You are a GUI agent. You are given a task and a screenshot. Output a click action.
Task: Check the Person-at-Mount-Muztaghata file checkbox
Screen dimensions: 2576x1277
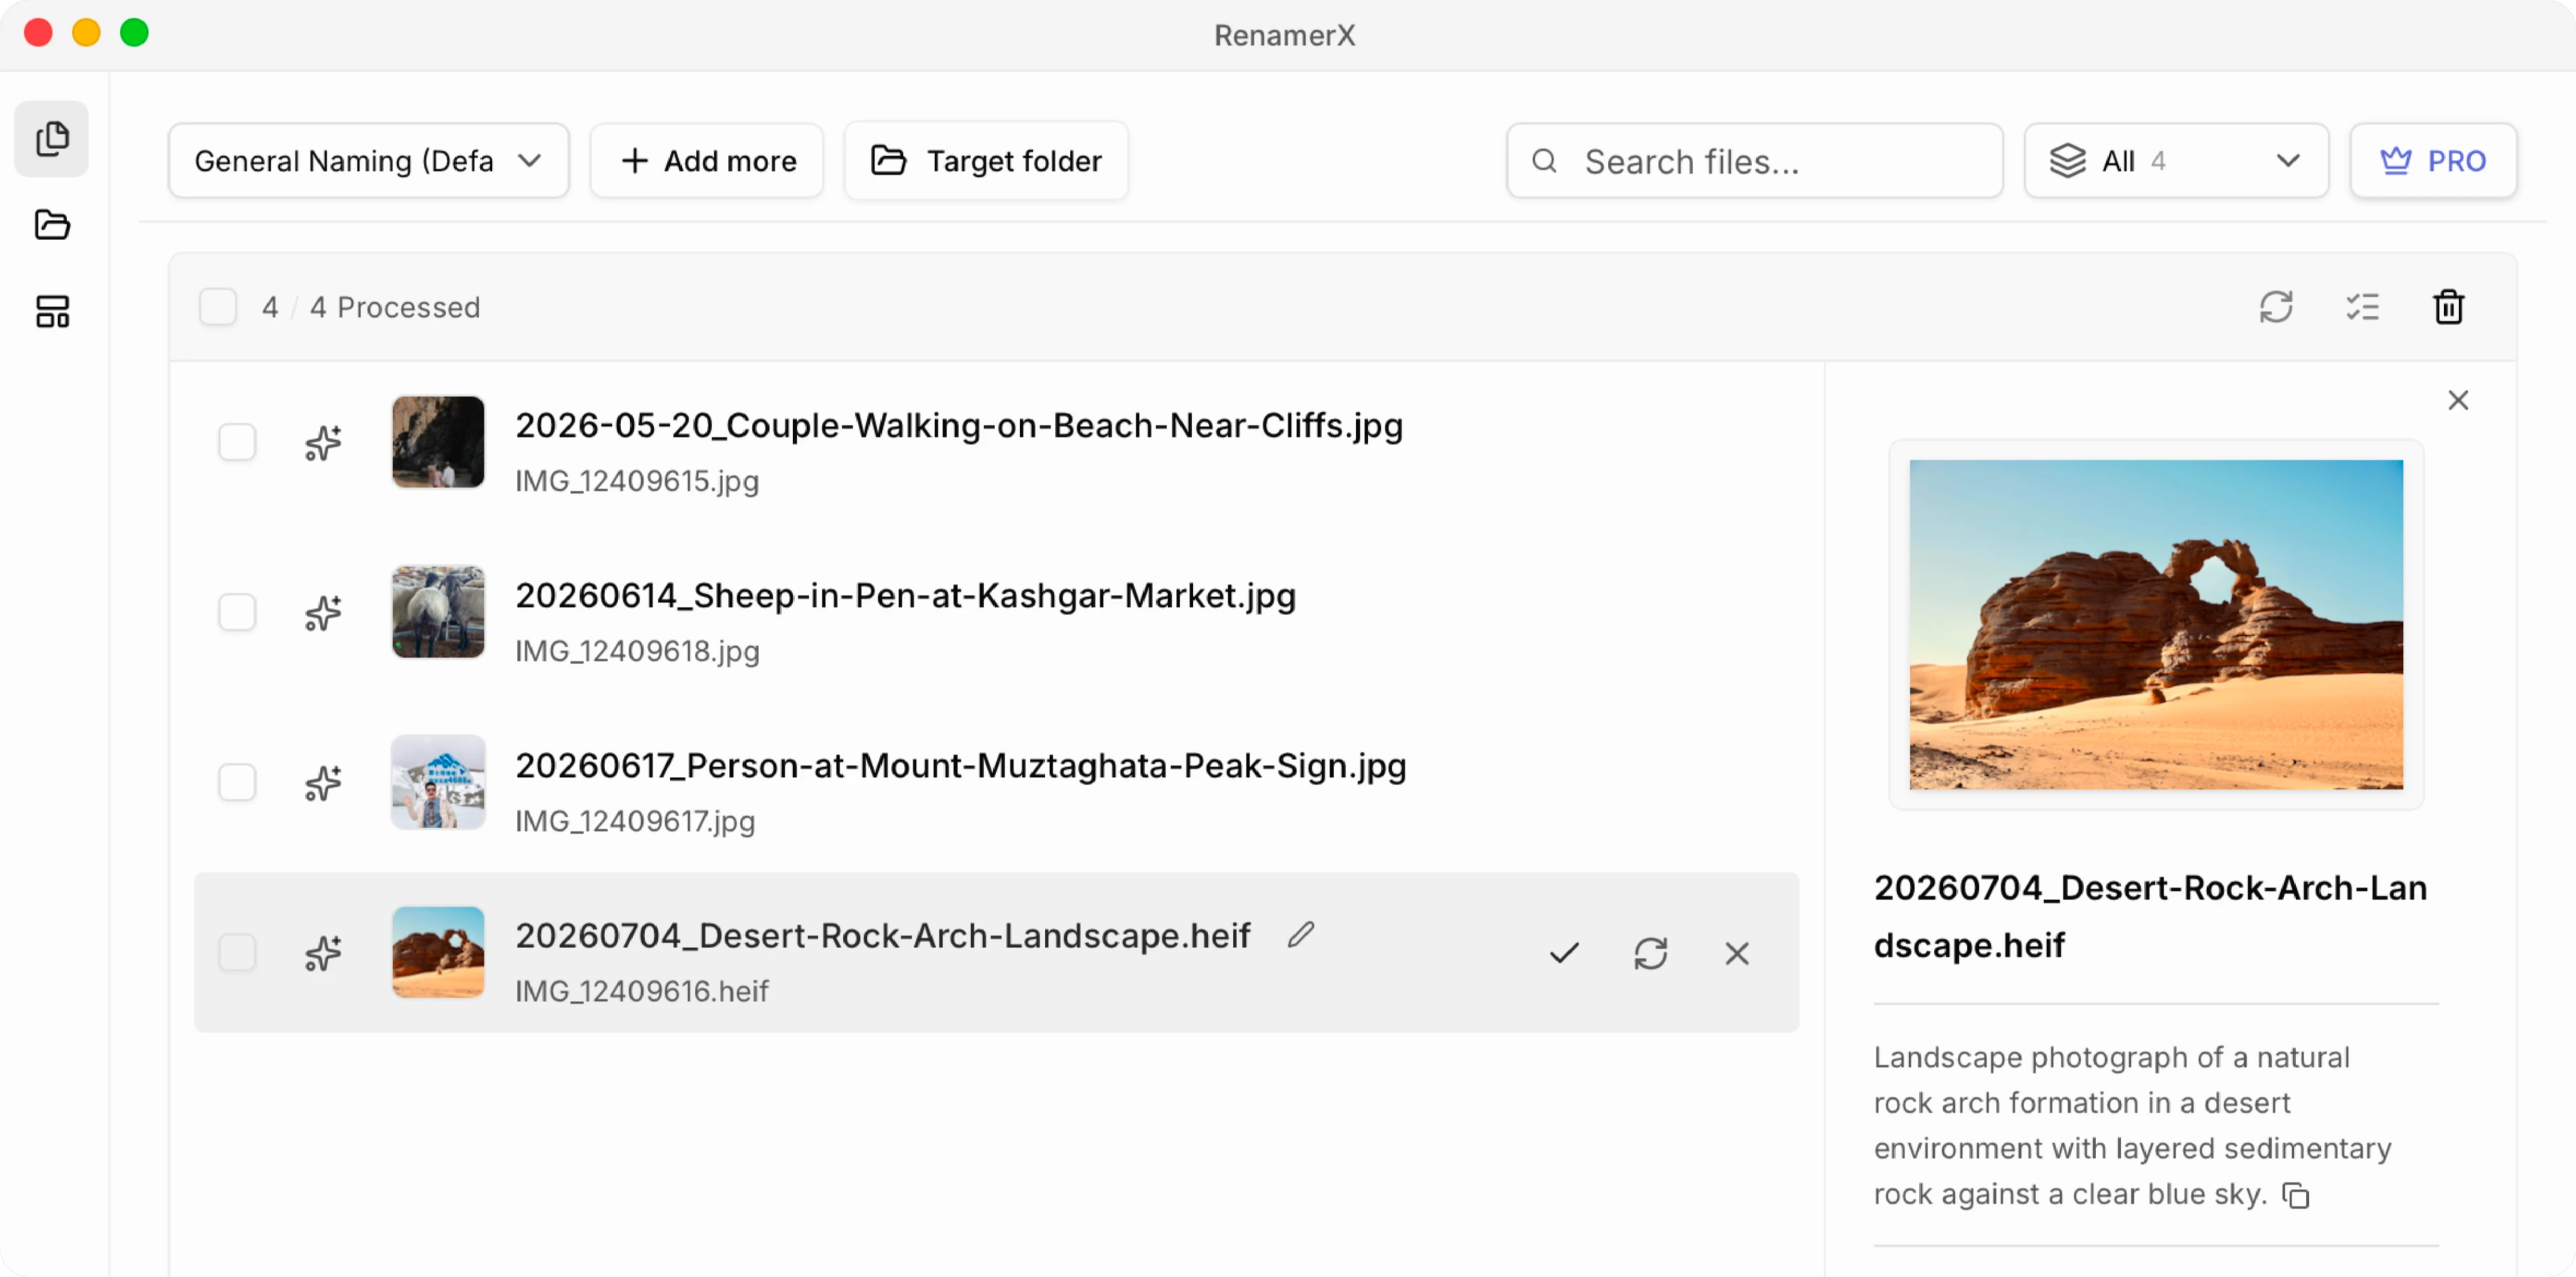click(x=237, y=782)
